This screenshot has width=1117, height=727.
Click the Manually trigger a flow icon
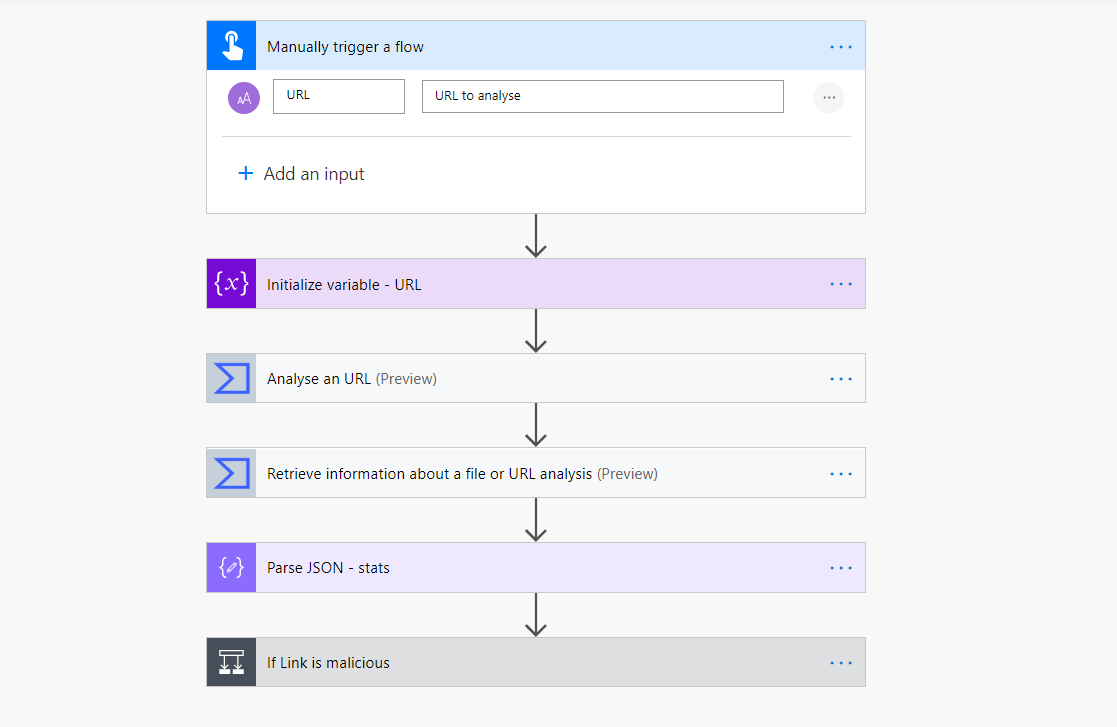[x=231, y=45]
